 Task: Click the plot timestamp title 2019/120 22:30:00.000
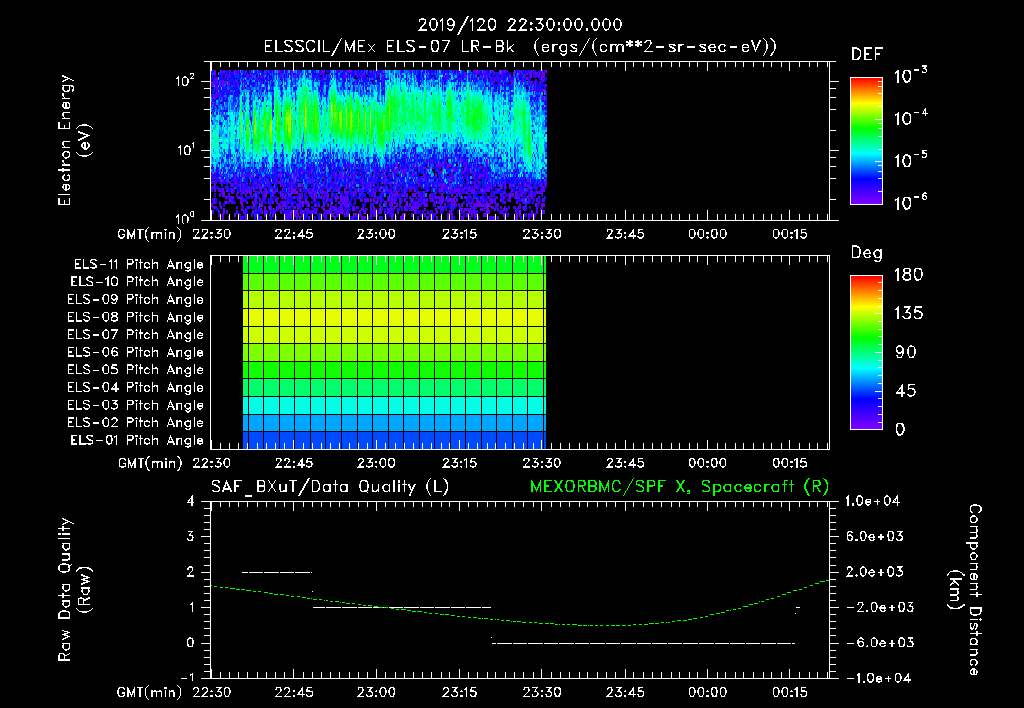tap(520, 25)
